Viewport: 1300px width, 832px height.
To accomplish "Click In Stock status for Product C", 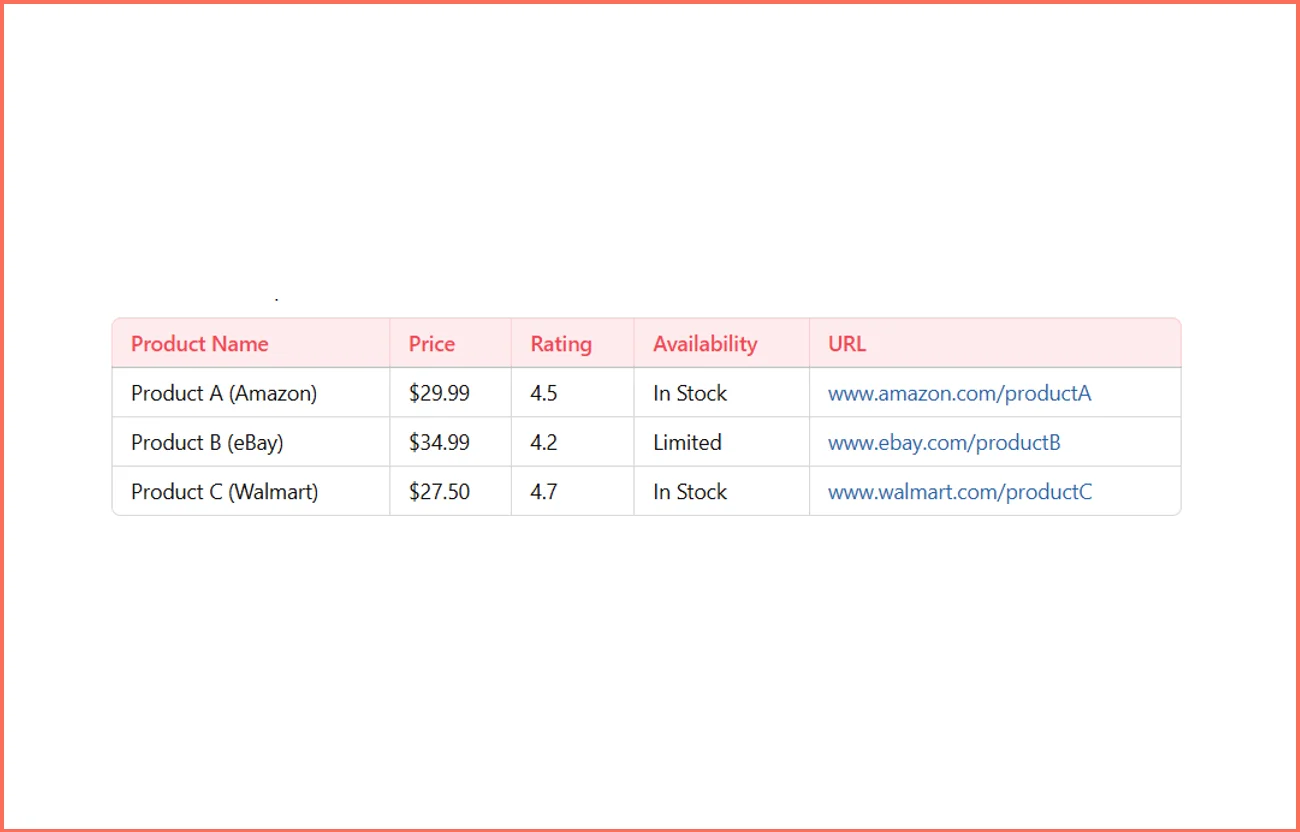I will coord(688,491).
